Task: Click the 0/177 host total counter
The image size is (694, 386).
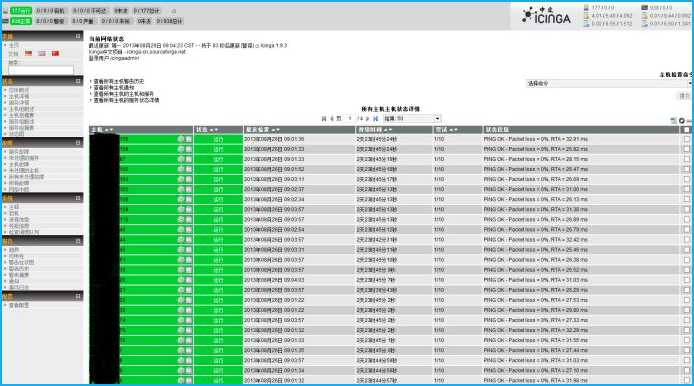Action: click(147, 11)
